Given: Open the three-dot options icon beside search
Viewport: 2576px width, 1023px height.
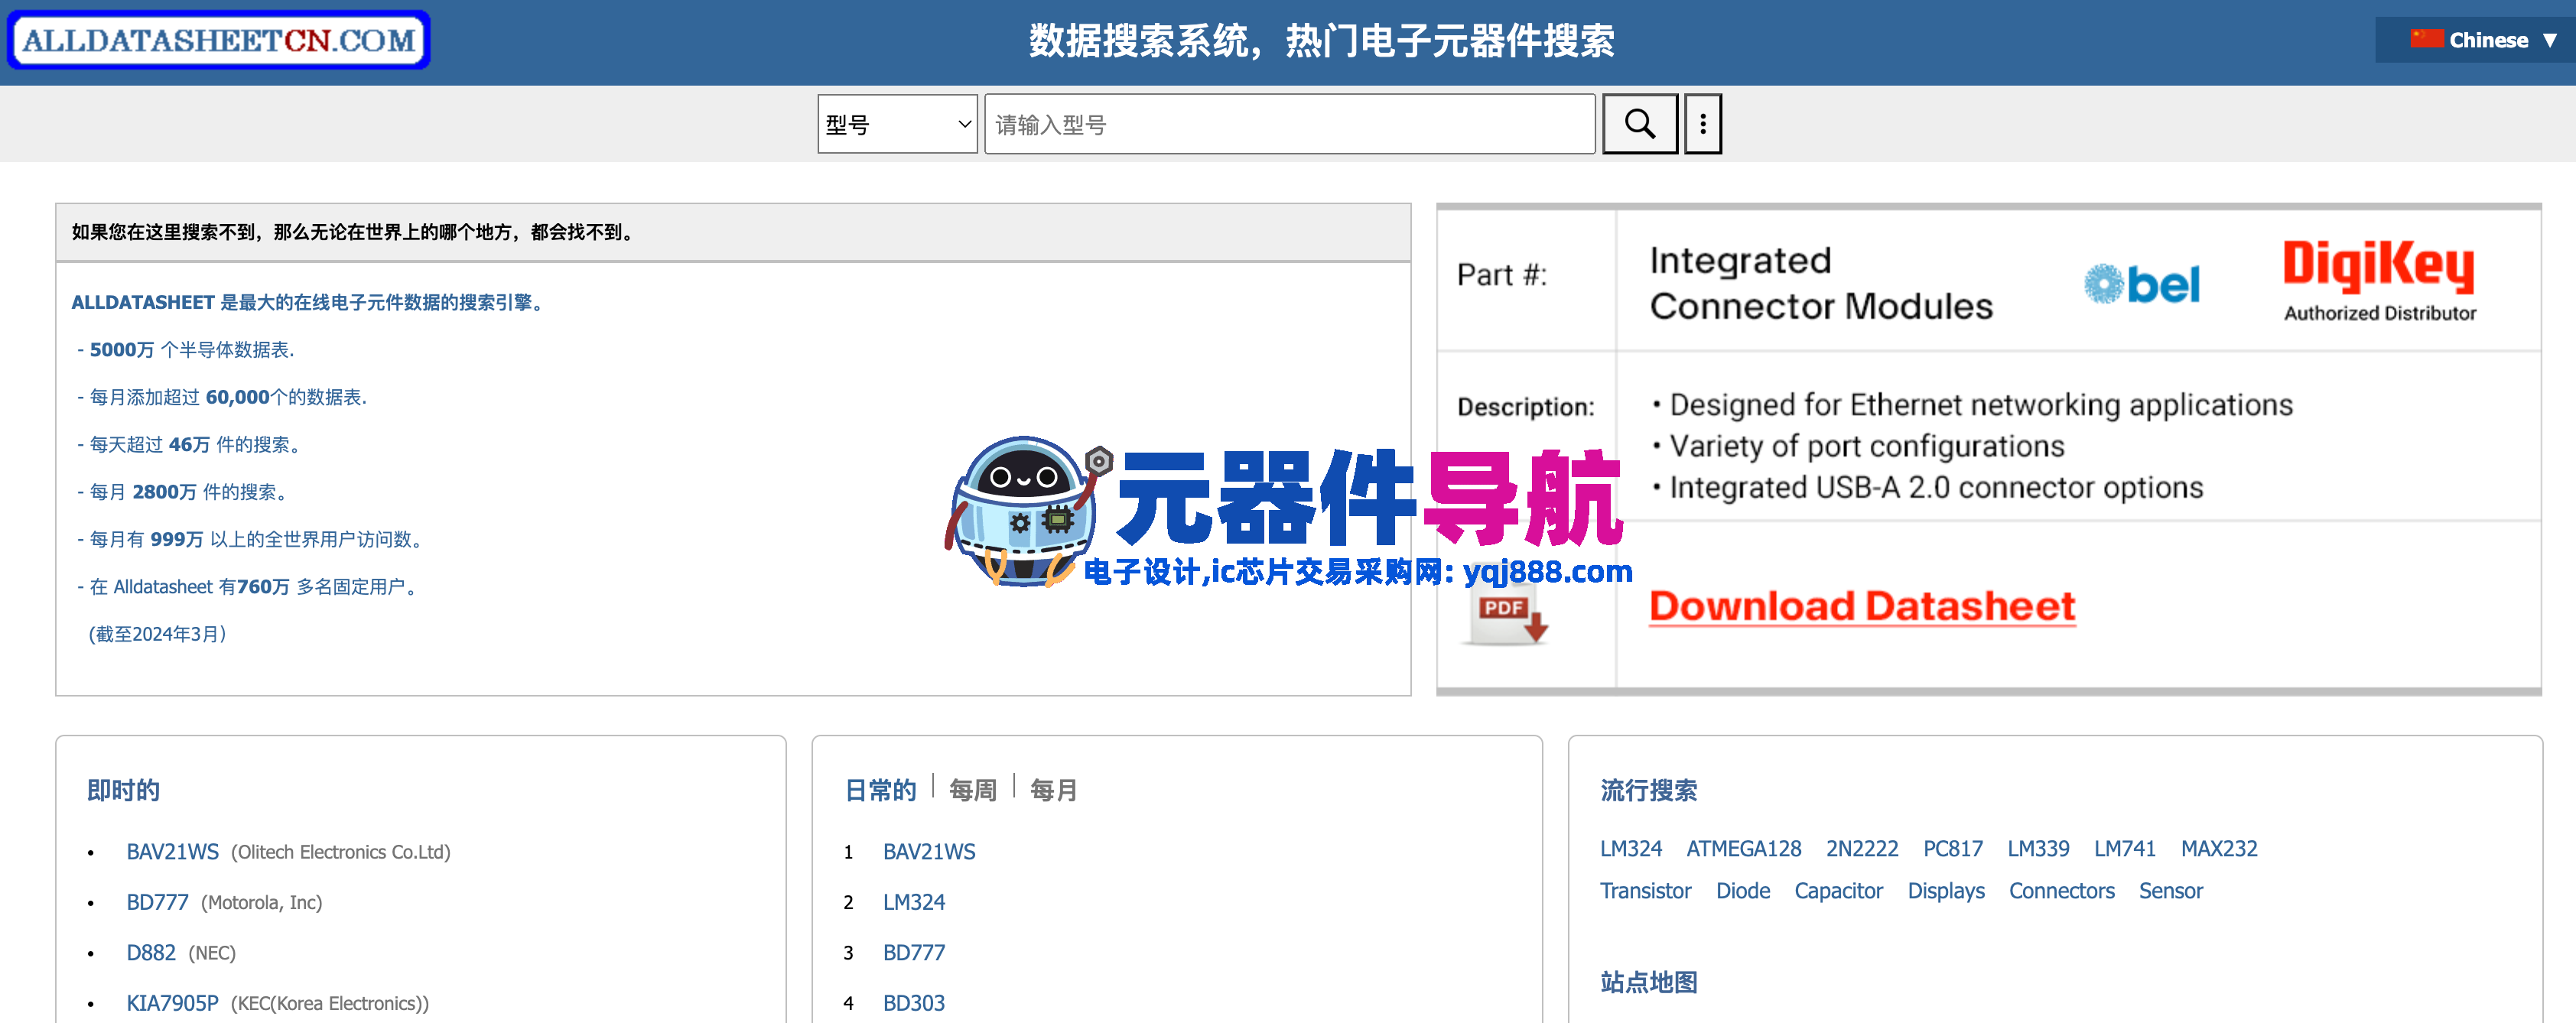Looking at the screenshot, I should point(1702,123).
